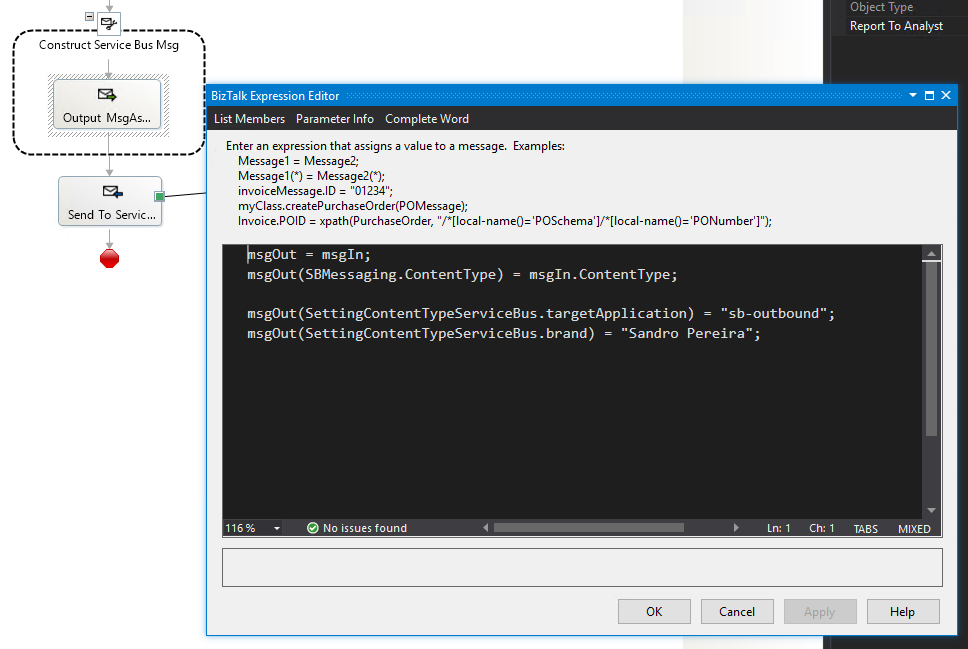Click the horizontal scrollbar thumb in editor
Viewport: 968px width, 649px height.
point(588,528)
